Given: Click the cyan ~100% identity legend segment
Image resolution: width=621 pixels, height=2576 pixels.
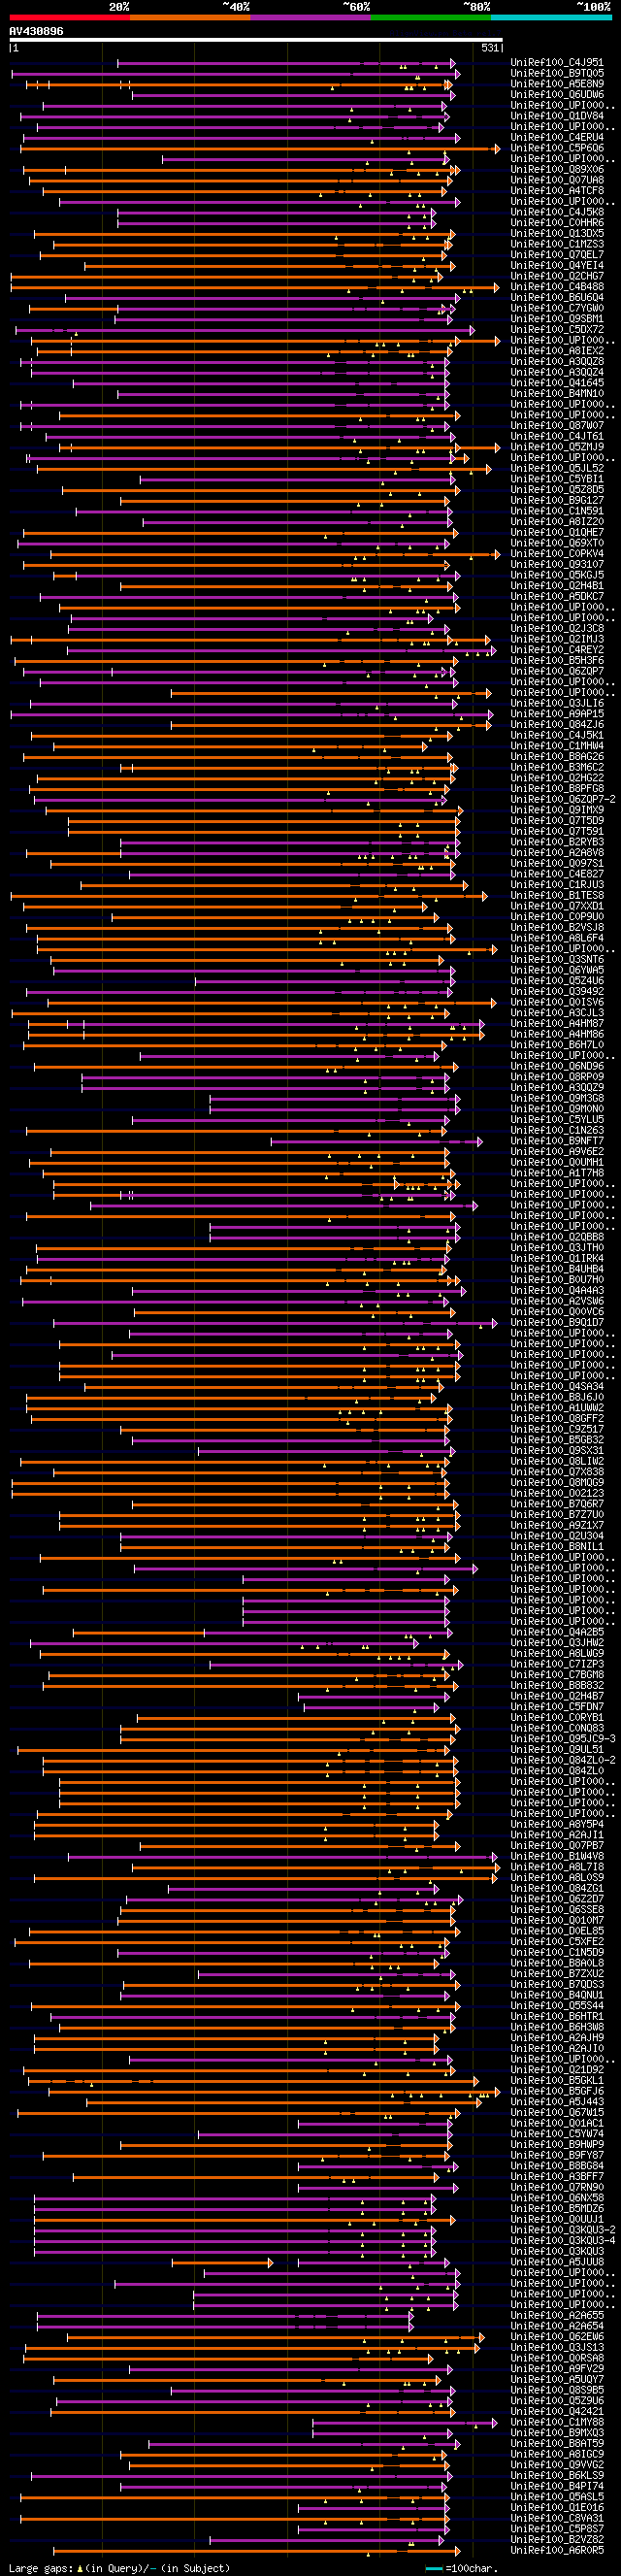Looking at the screenshot, I should 551,17.
